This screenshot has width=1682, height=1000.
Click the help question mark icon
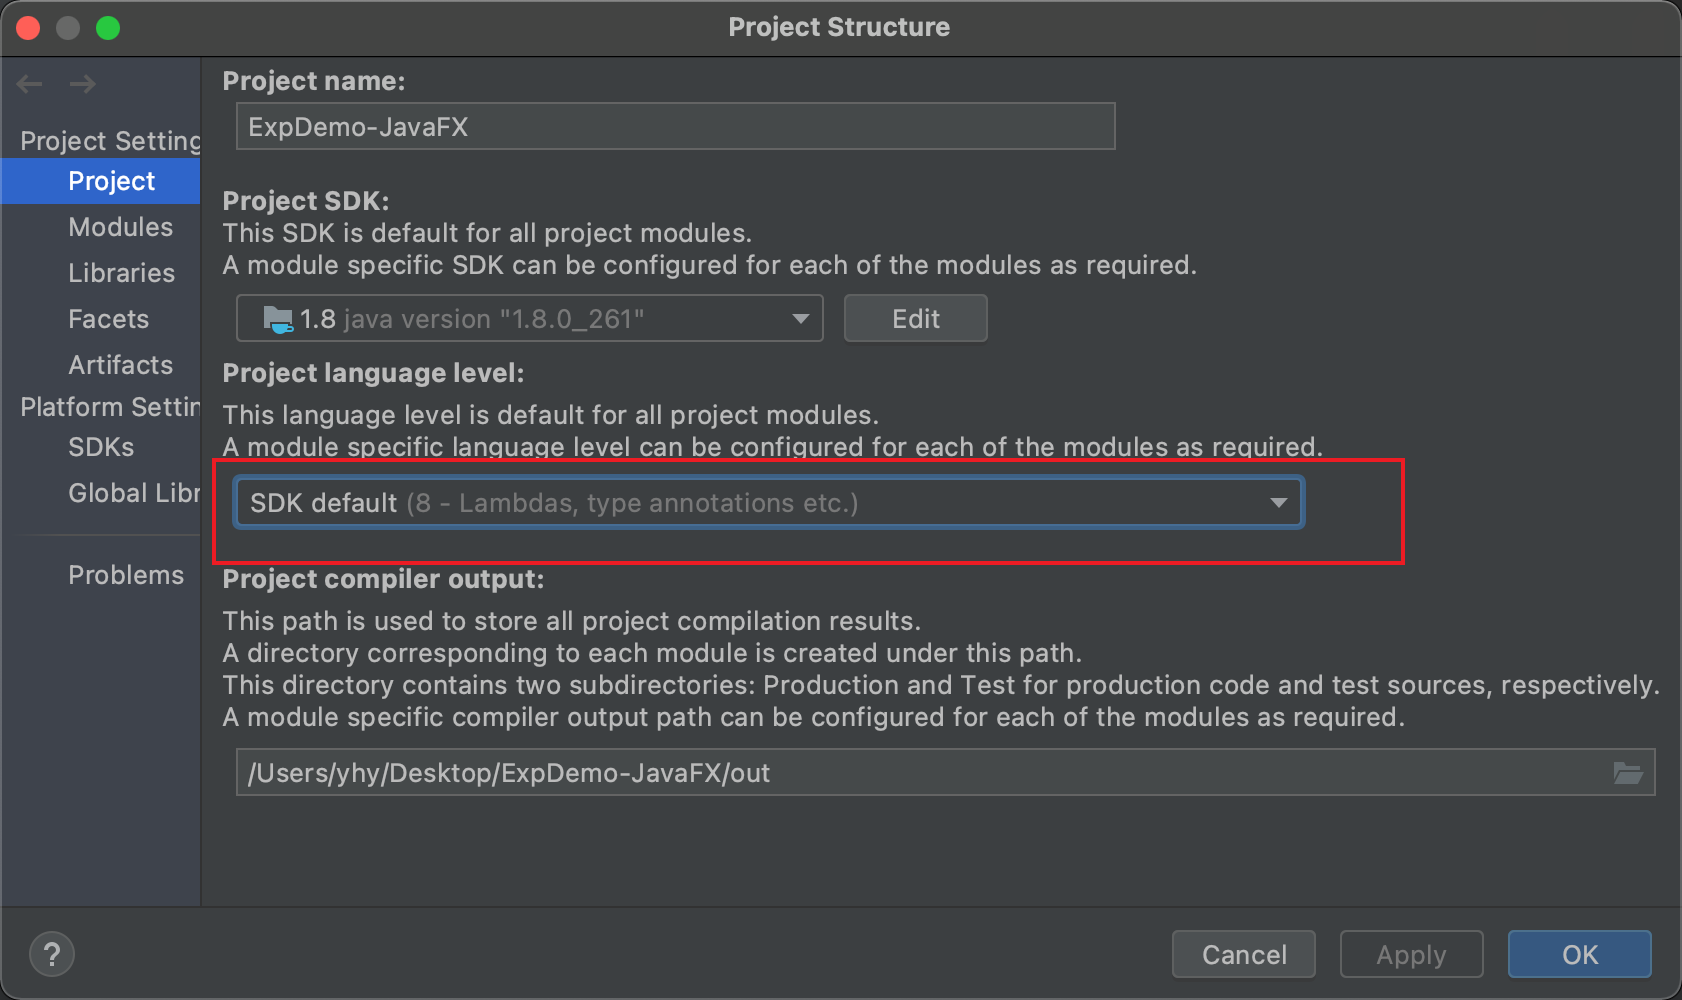(x=52, y=954)
